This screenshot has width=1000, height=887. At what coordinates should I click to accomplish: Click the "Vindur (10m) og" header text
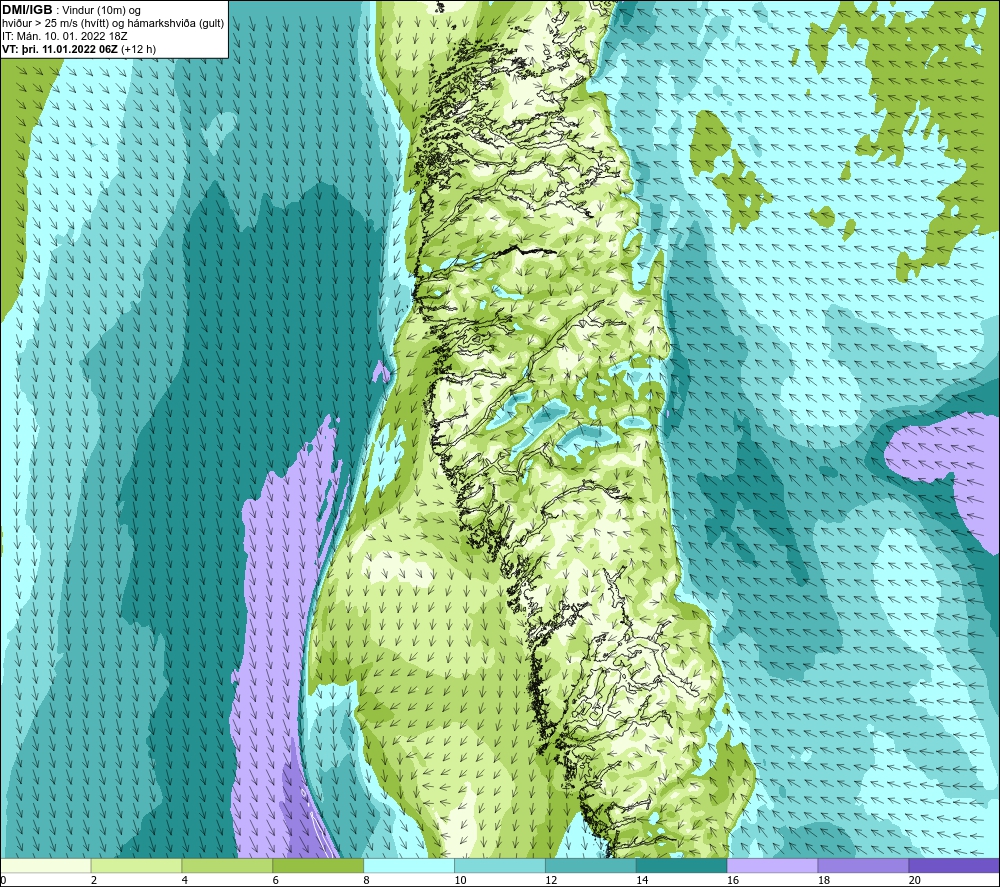(x=101, y=11)
